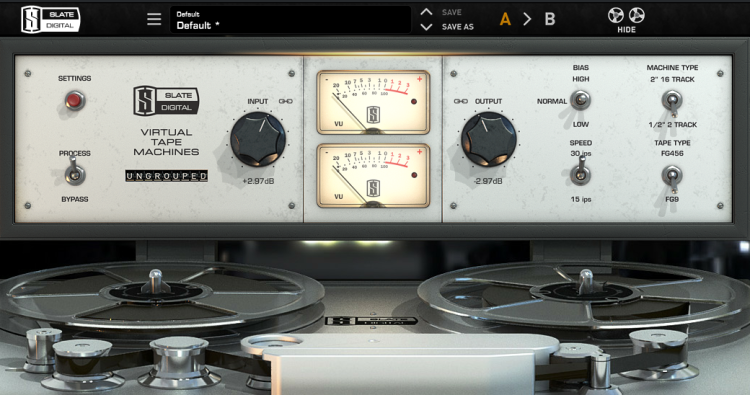Select previous preset with up chevron
Image resolution: width=750 pixels, height=395 pixels.
pyautogui.click(x=426, y=12)
